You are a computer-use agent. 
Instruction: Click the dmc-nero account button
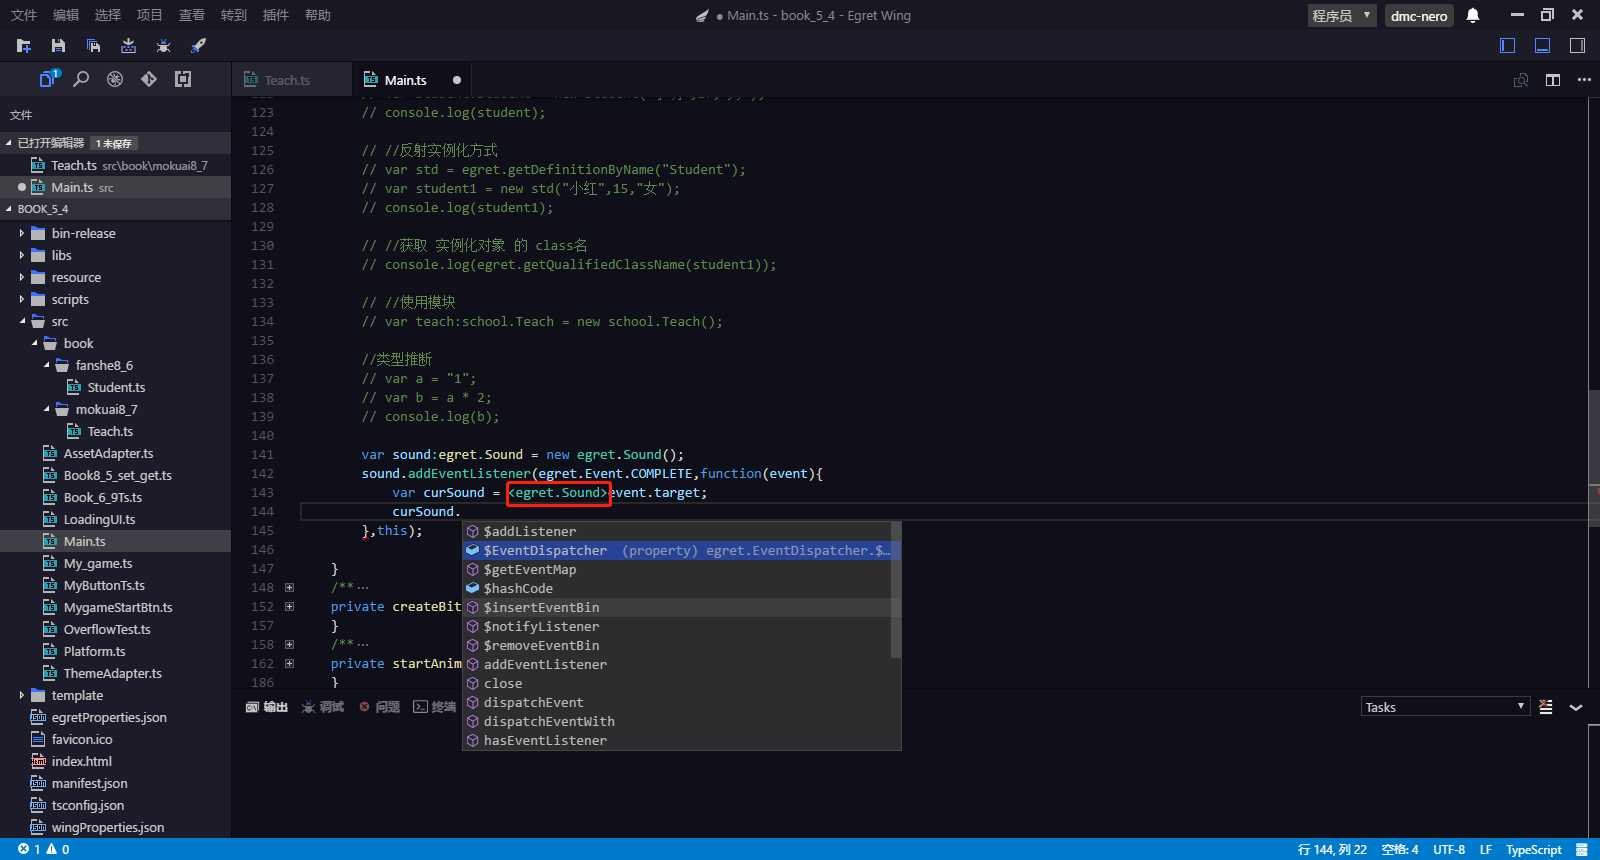coord(1419,15)
